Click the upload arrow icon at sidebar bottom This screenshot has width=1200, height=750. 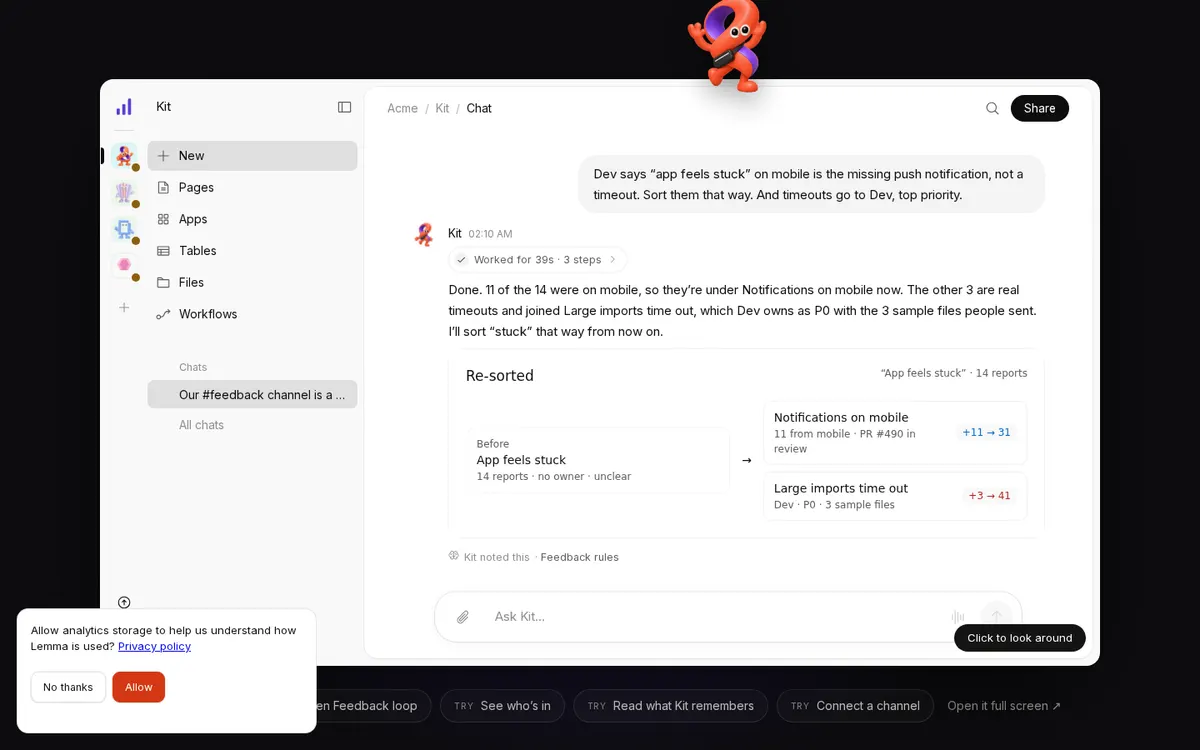[124, 602]
